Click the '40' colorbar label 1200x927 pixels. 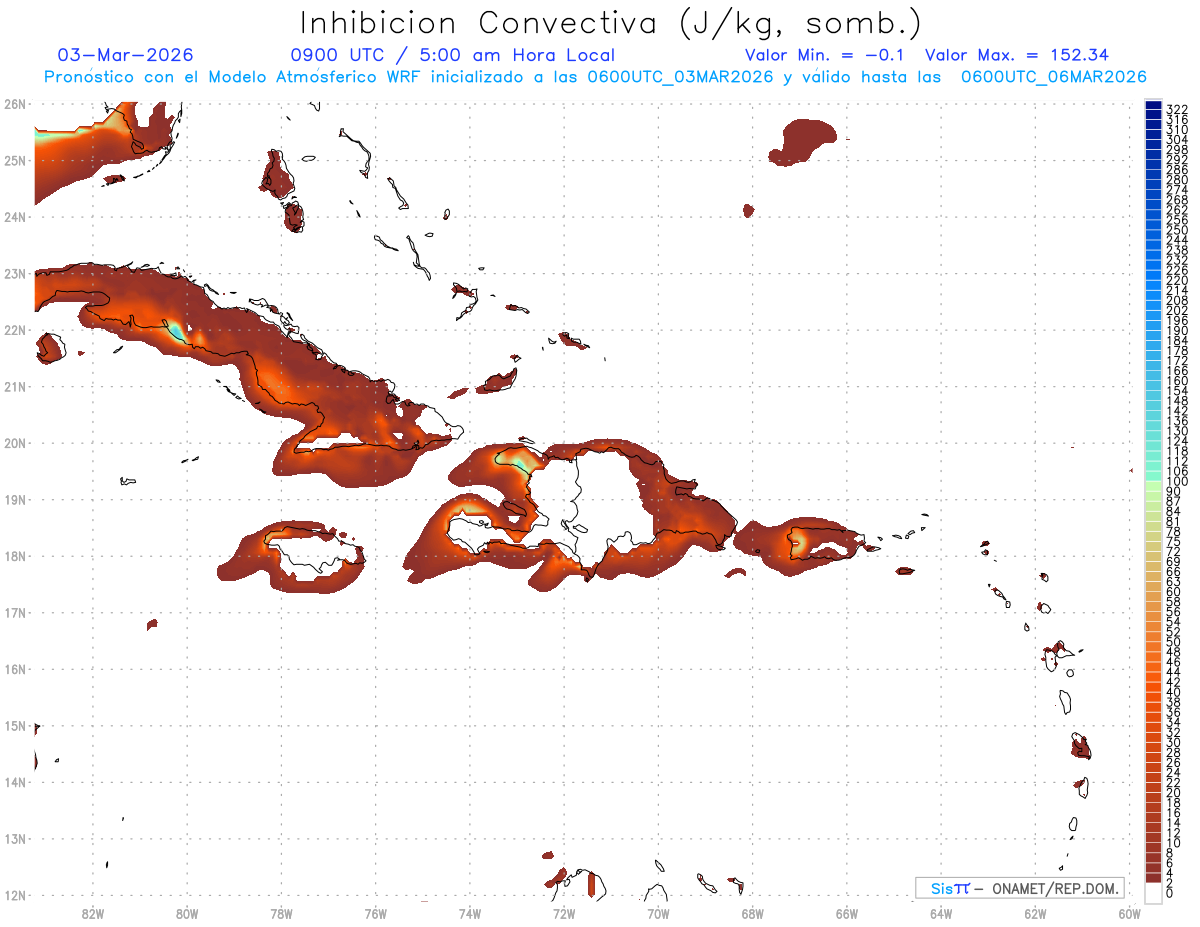1173,692
